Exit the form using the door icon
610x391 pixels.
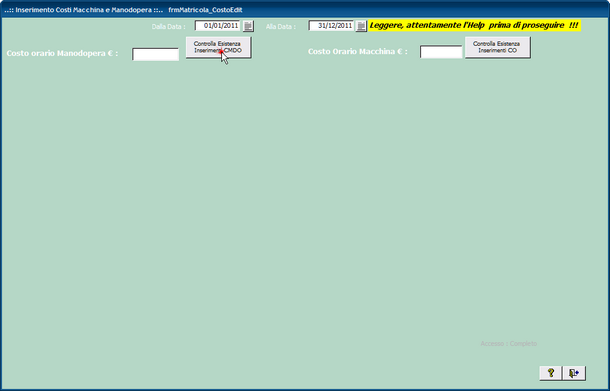(574, 373)
